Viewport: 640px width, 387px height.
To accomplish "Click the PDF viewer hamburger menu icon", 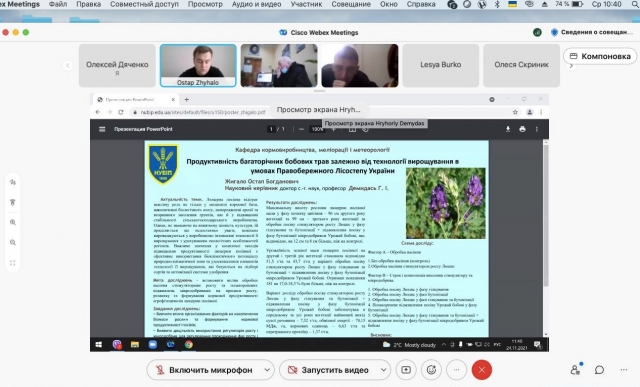I will 102,129.
